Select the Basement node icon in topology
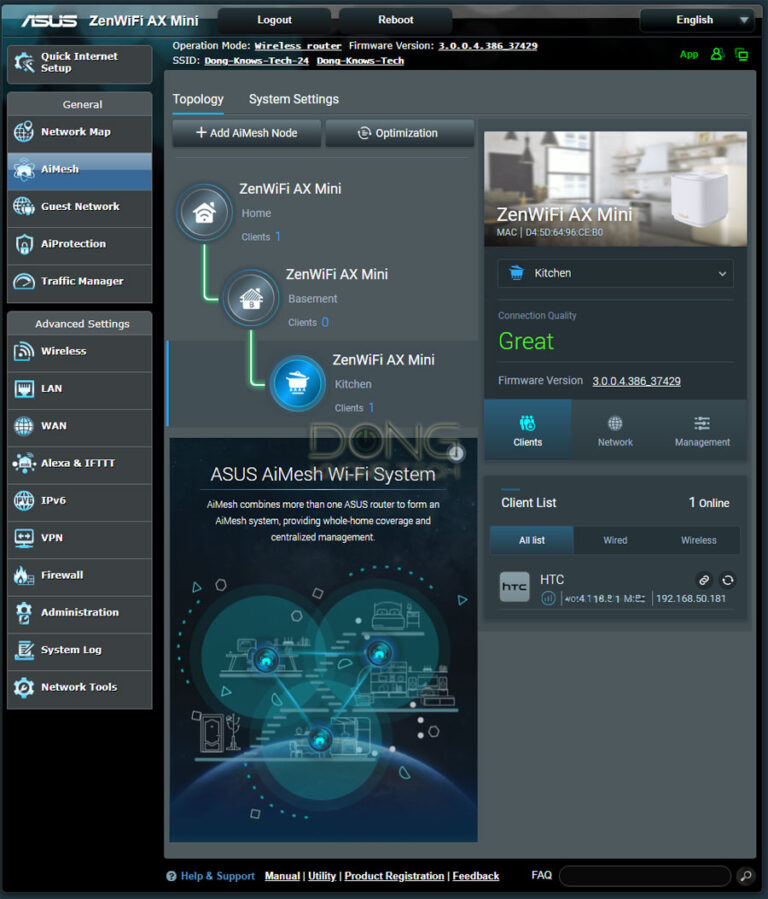Screen dimensions: 768x899 [250, 297]
